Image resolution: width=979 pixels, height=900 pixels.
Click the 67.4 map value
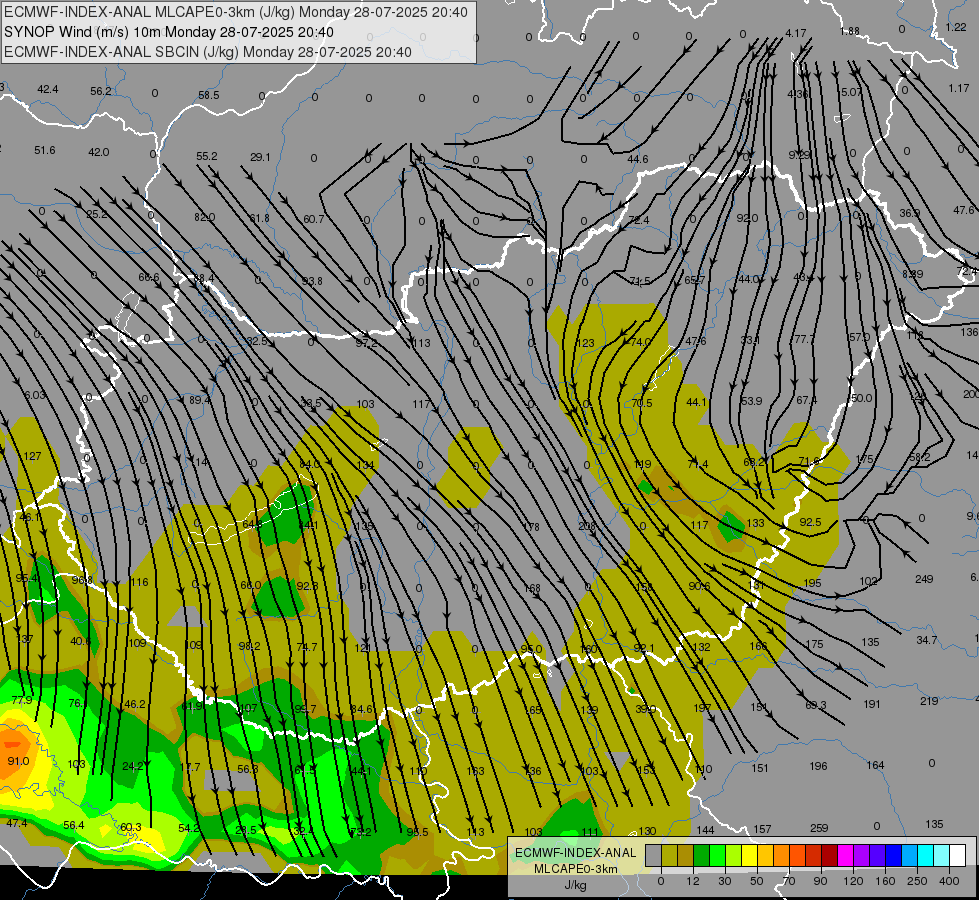(806, 400)
